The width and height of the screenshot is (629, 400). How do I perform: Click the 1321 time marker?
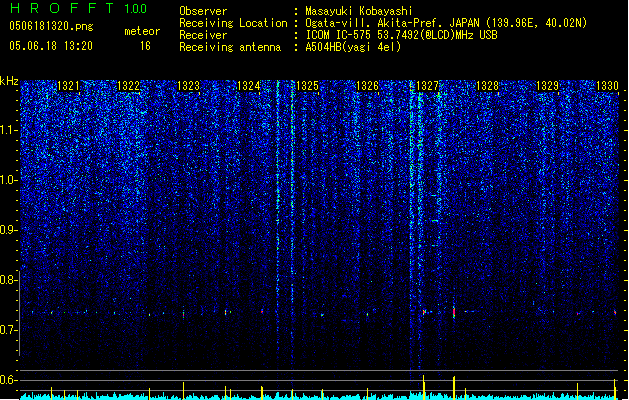[x=68, y=86]
